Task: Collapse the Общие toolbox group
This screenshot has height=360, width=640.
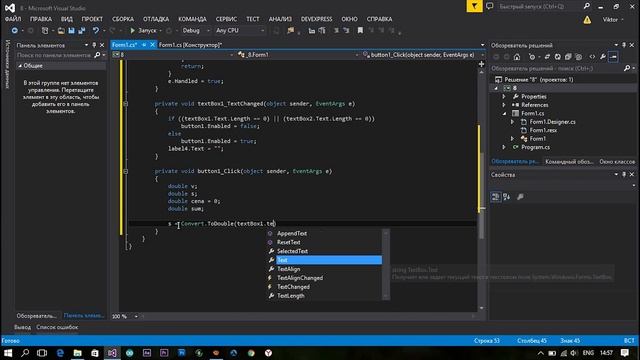Action: [x=20, y=66]
